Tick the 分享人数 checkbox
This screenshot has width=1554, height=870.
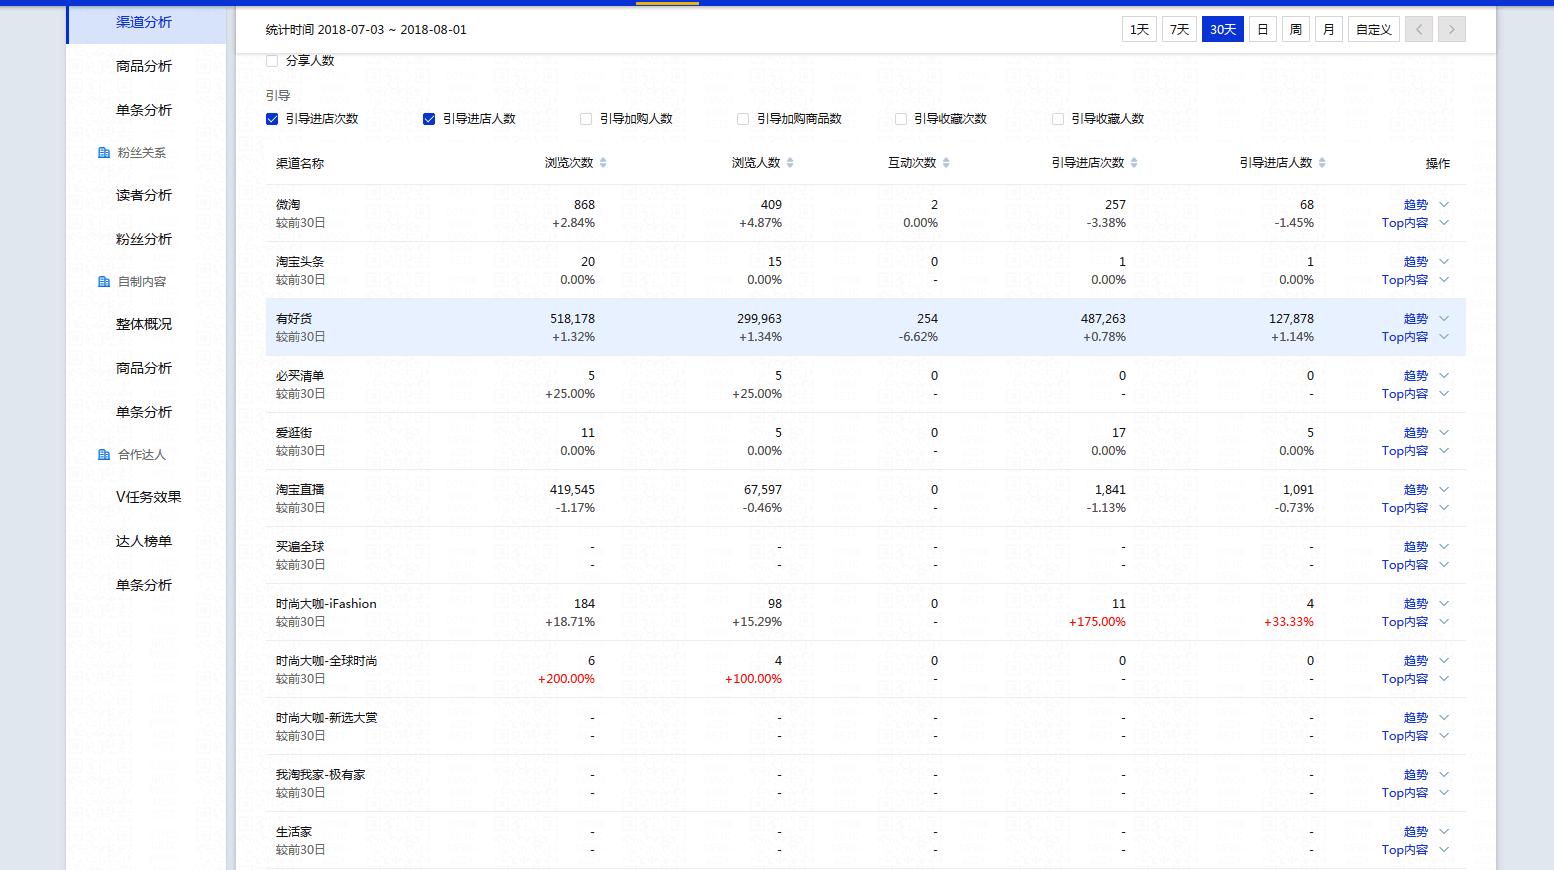pyautogui.click(x=272, y=61)
